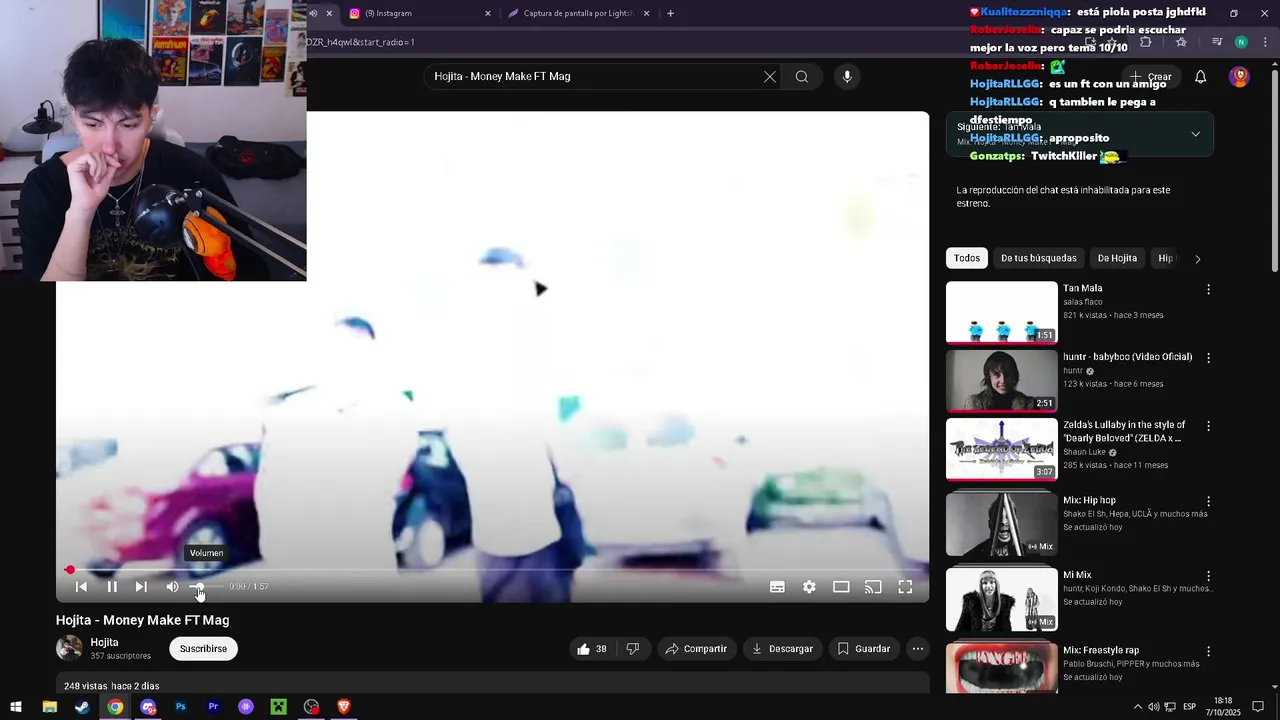Dislike the video with thumbs down
The image size is (1280, 720).
click(x=632, y=649)
